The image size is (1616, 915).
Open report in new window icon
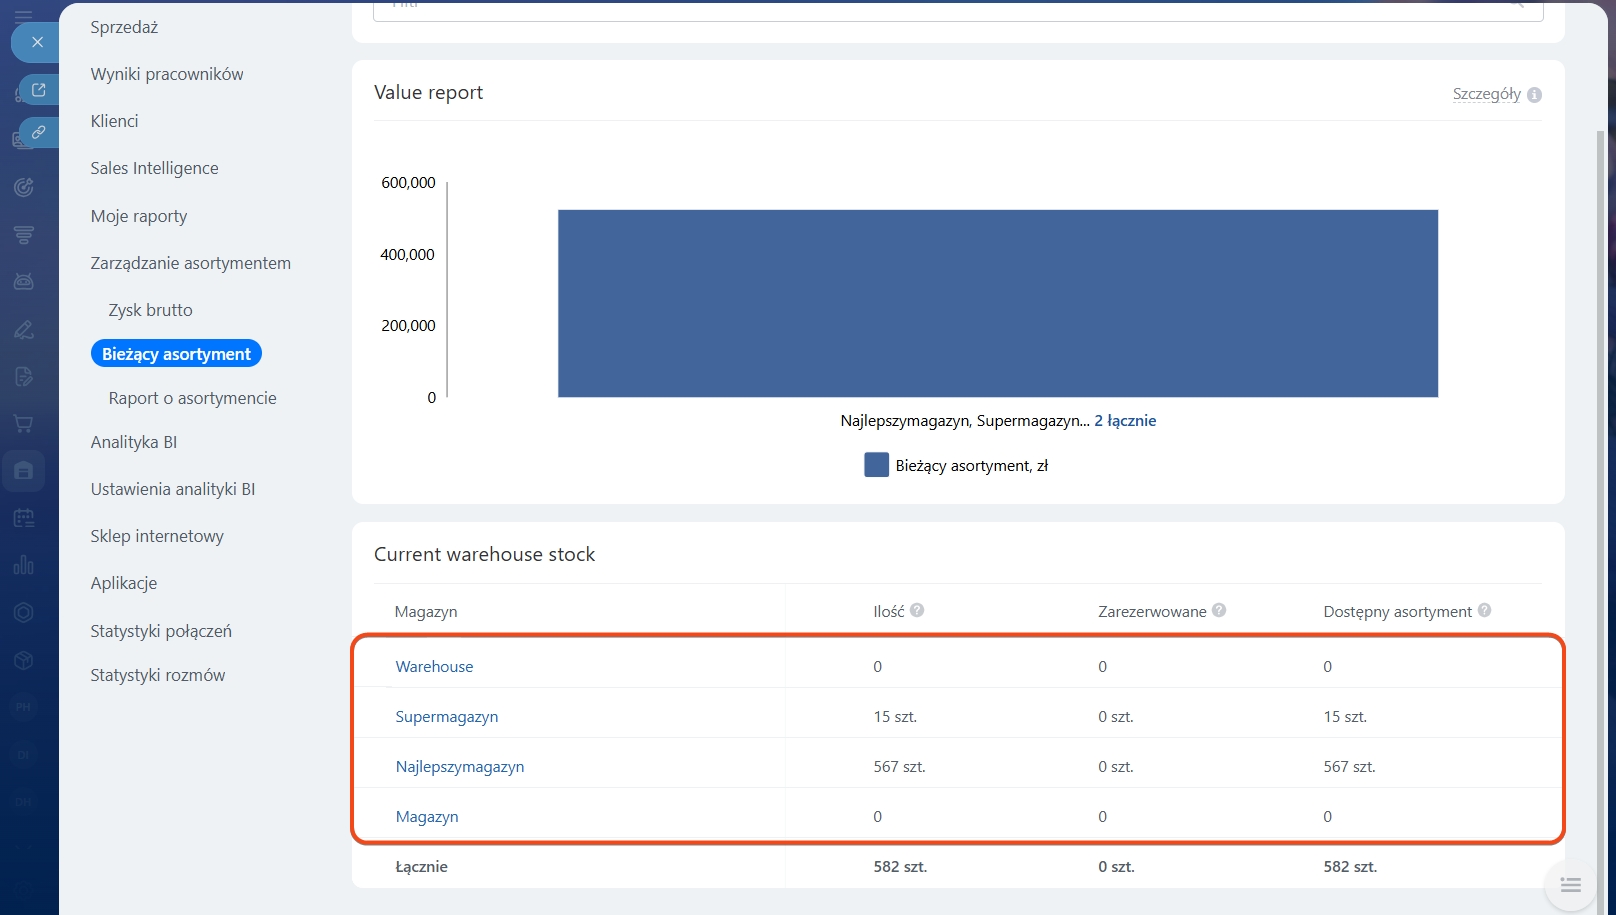tap(39, 90)
